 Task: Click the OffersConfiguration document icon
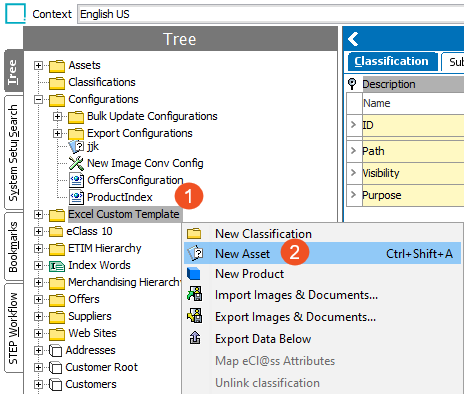point(76,180)
